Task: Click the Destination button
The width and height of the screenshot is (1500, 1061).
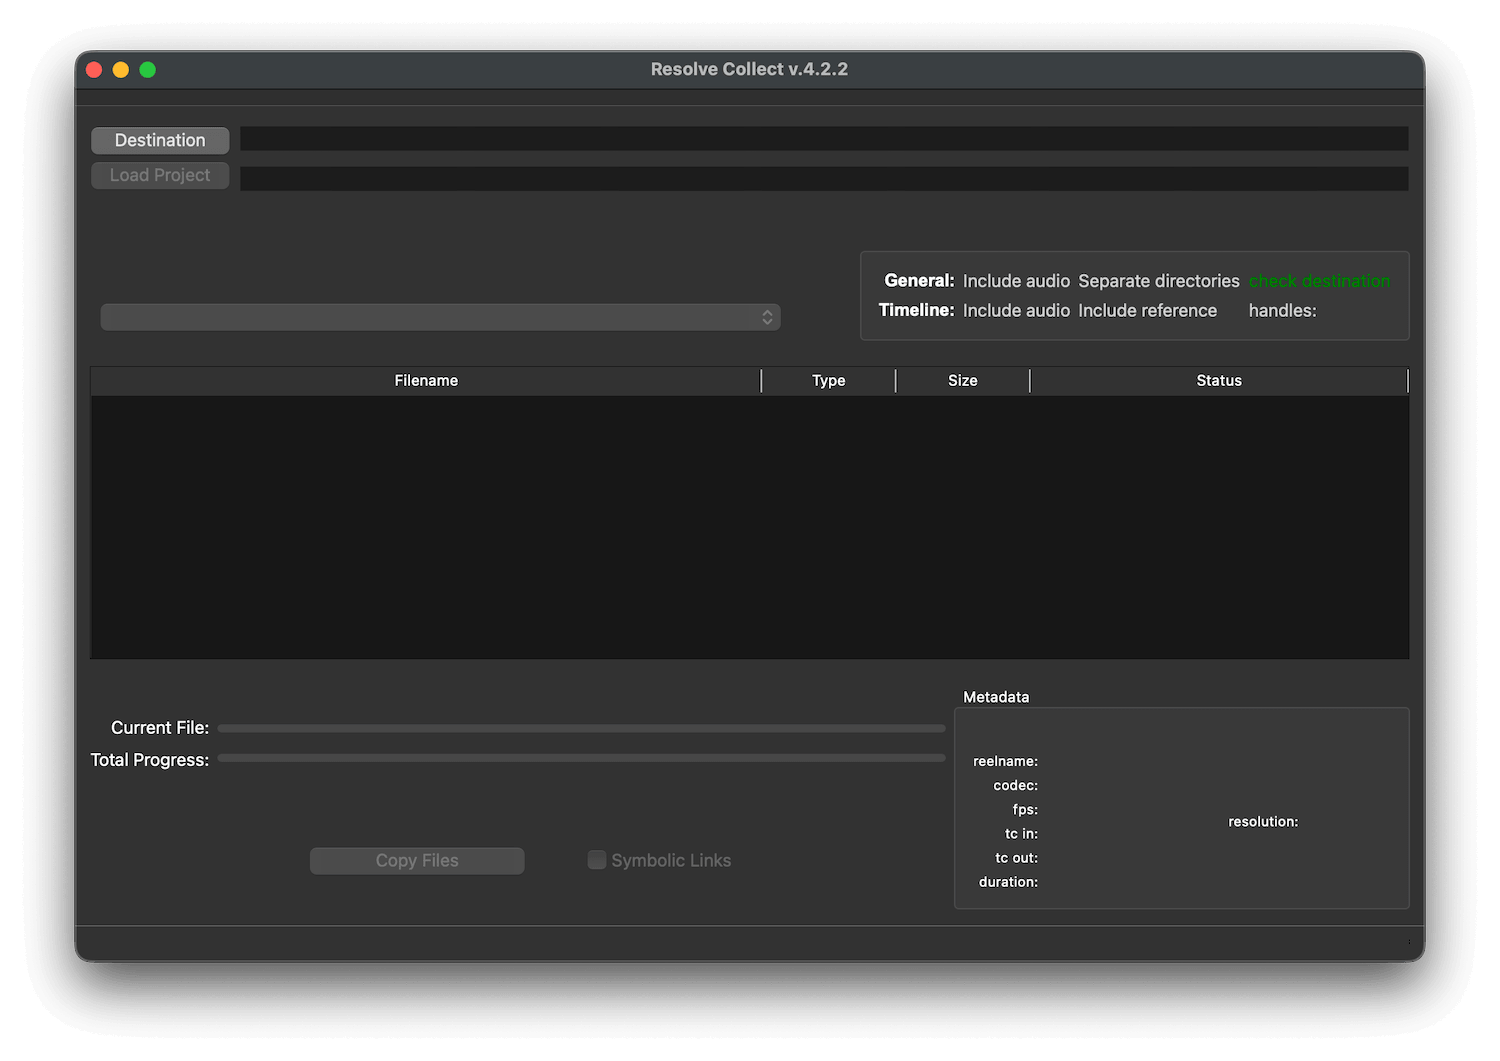Action: pos(160,140)
